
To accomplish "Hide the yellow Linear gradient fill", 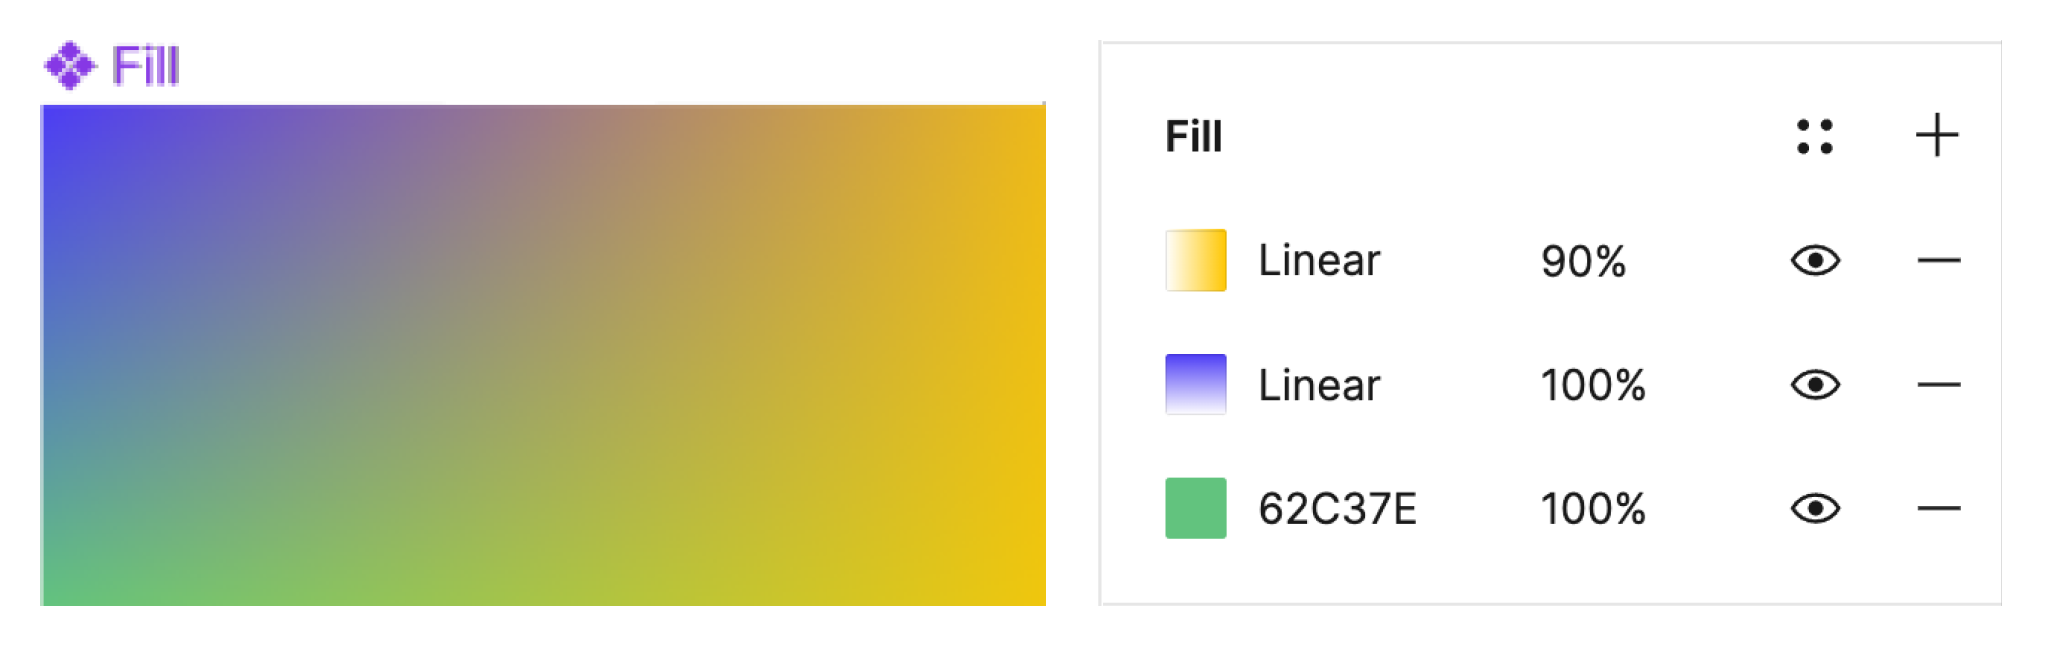I will pos(1815,261).
